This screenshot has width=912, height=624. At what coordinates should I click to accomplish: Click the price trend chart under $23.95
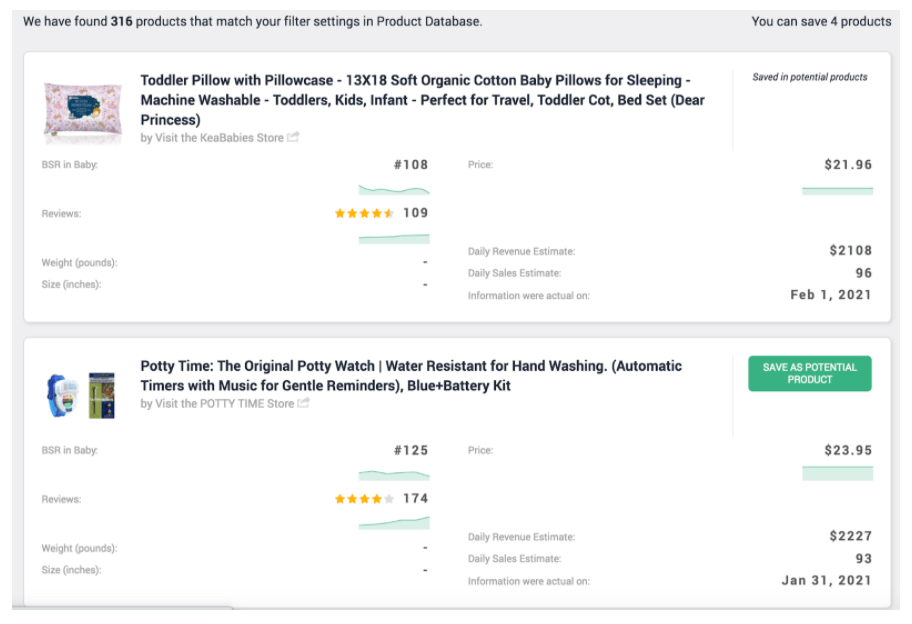click(838, 473)
